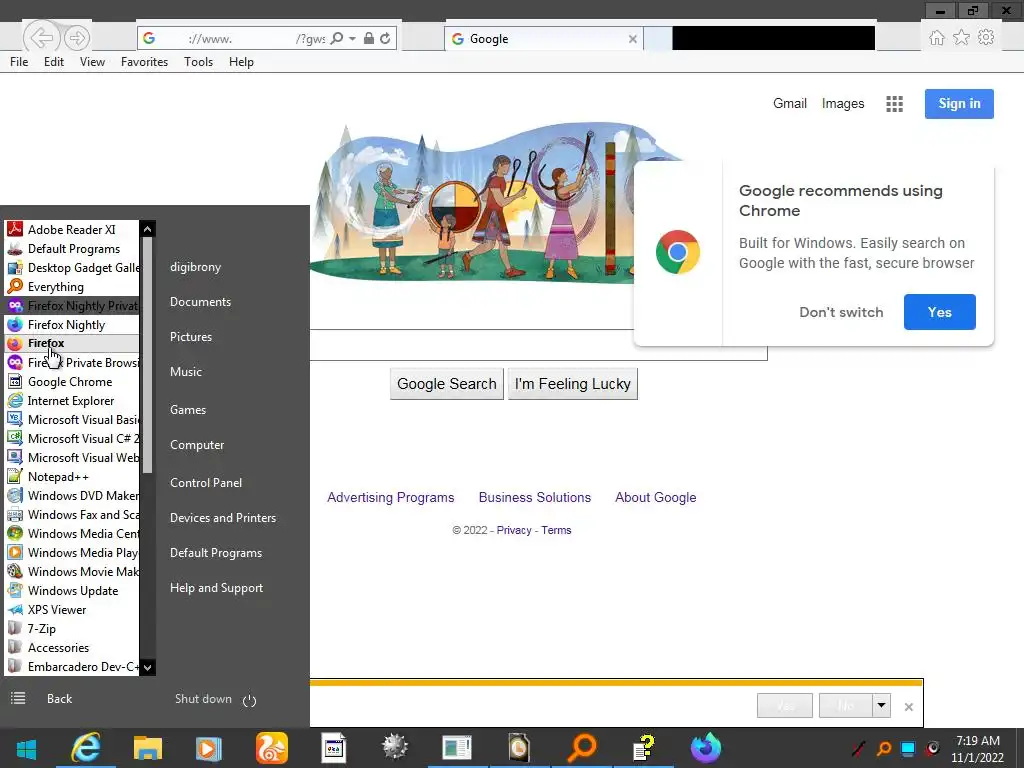Open Business Solutions link
Screen dimensions: 1024x768
535,497
